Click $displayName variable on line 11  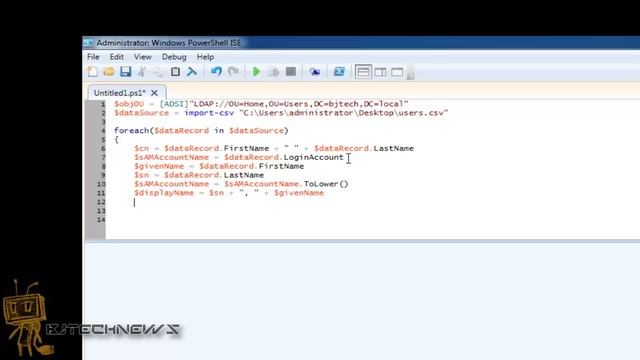tap(164, 193)
